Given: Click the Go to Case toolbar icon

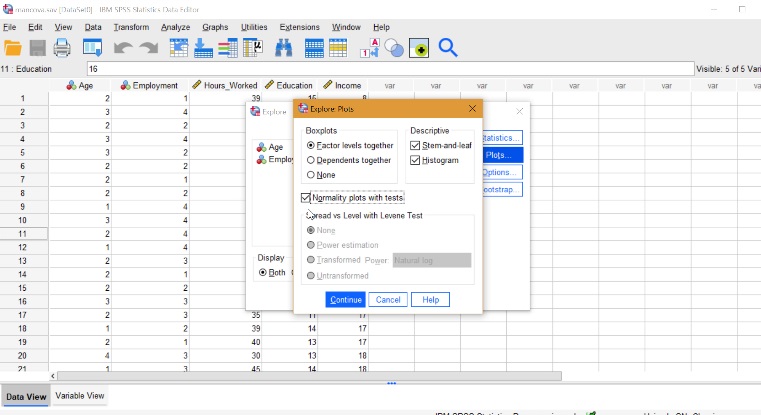Looking at the screenshot, I should pyautogui.click(x=179, y=48).
